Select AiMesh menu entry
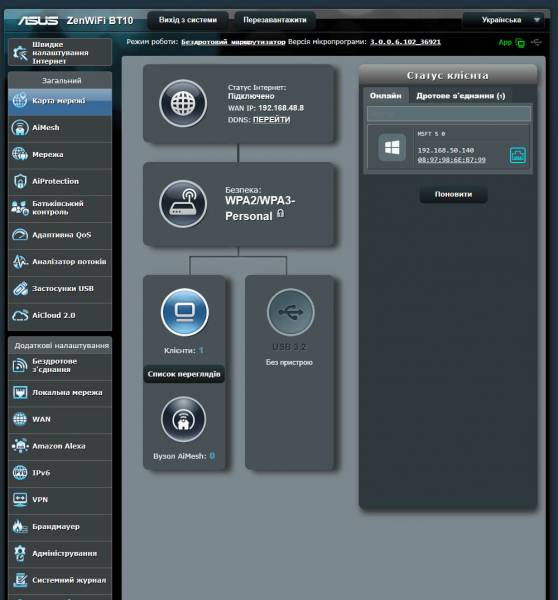Screen dimensions: 558x600 click(x=60, y=128)
